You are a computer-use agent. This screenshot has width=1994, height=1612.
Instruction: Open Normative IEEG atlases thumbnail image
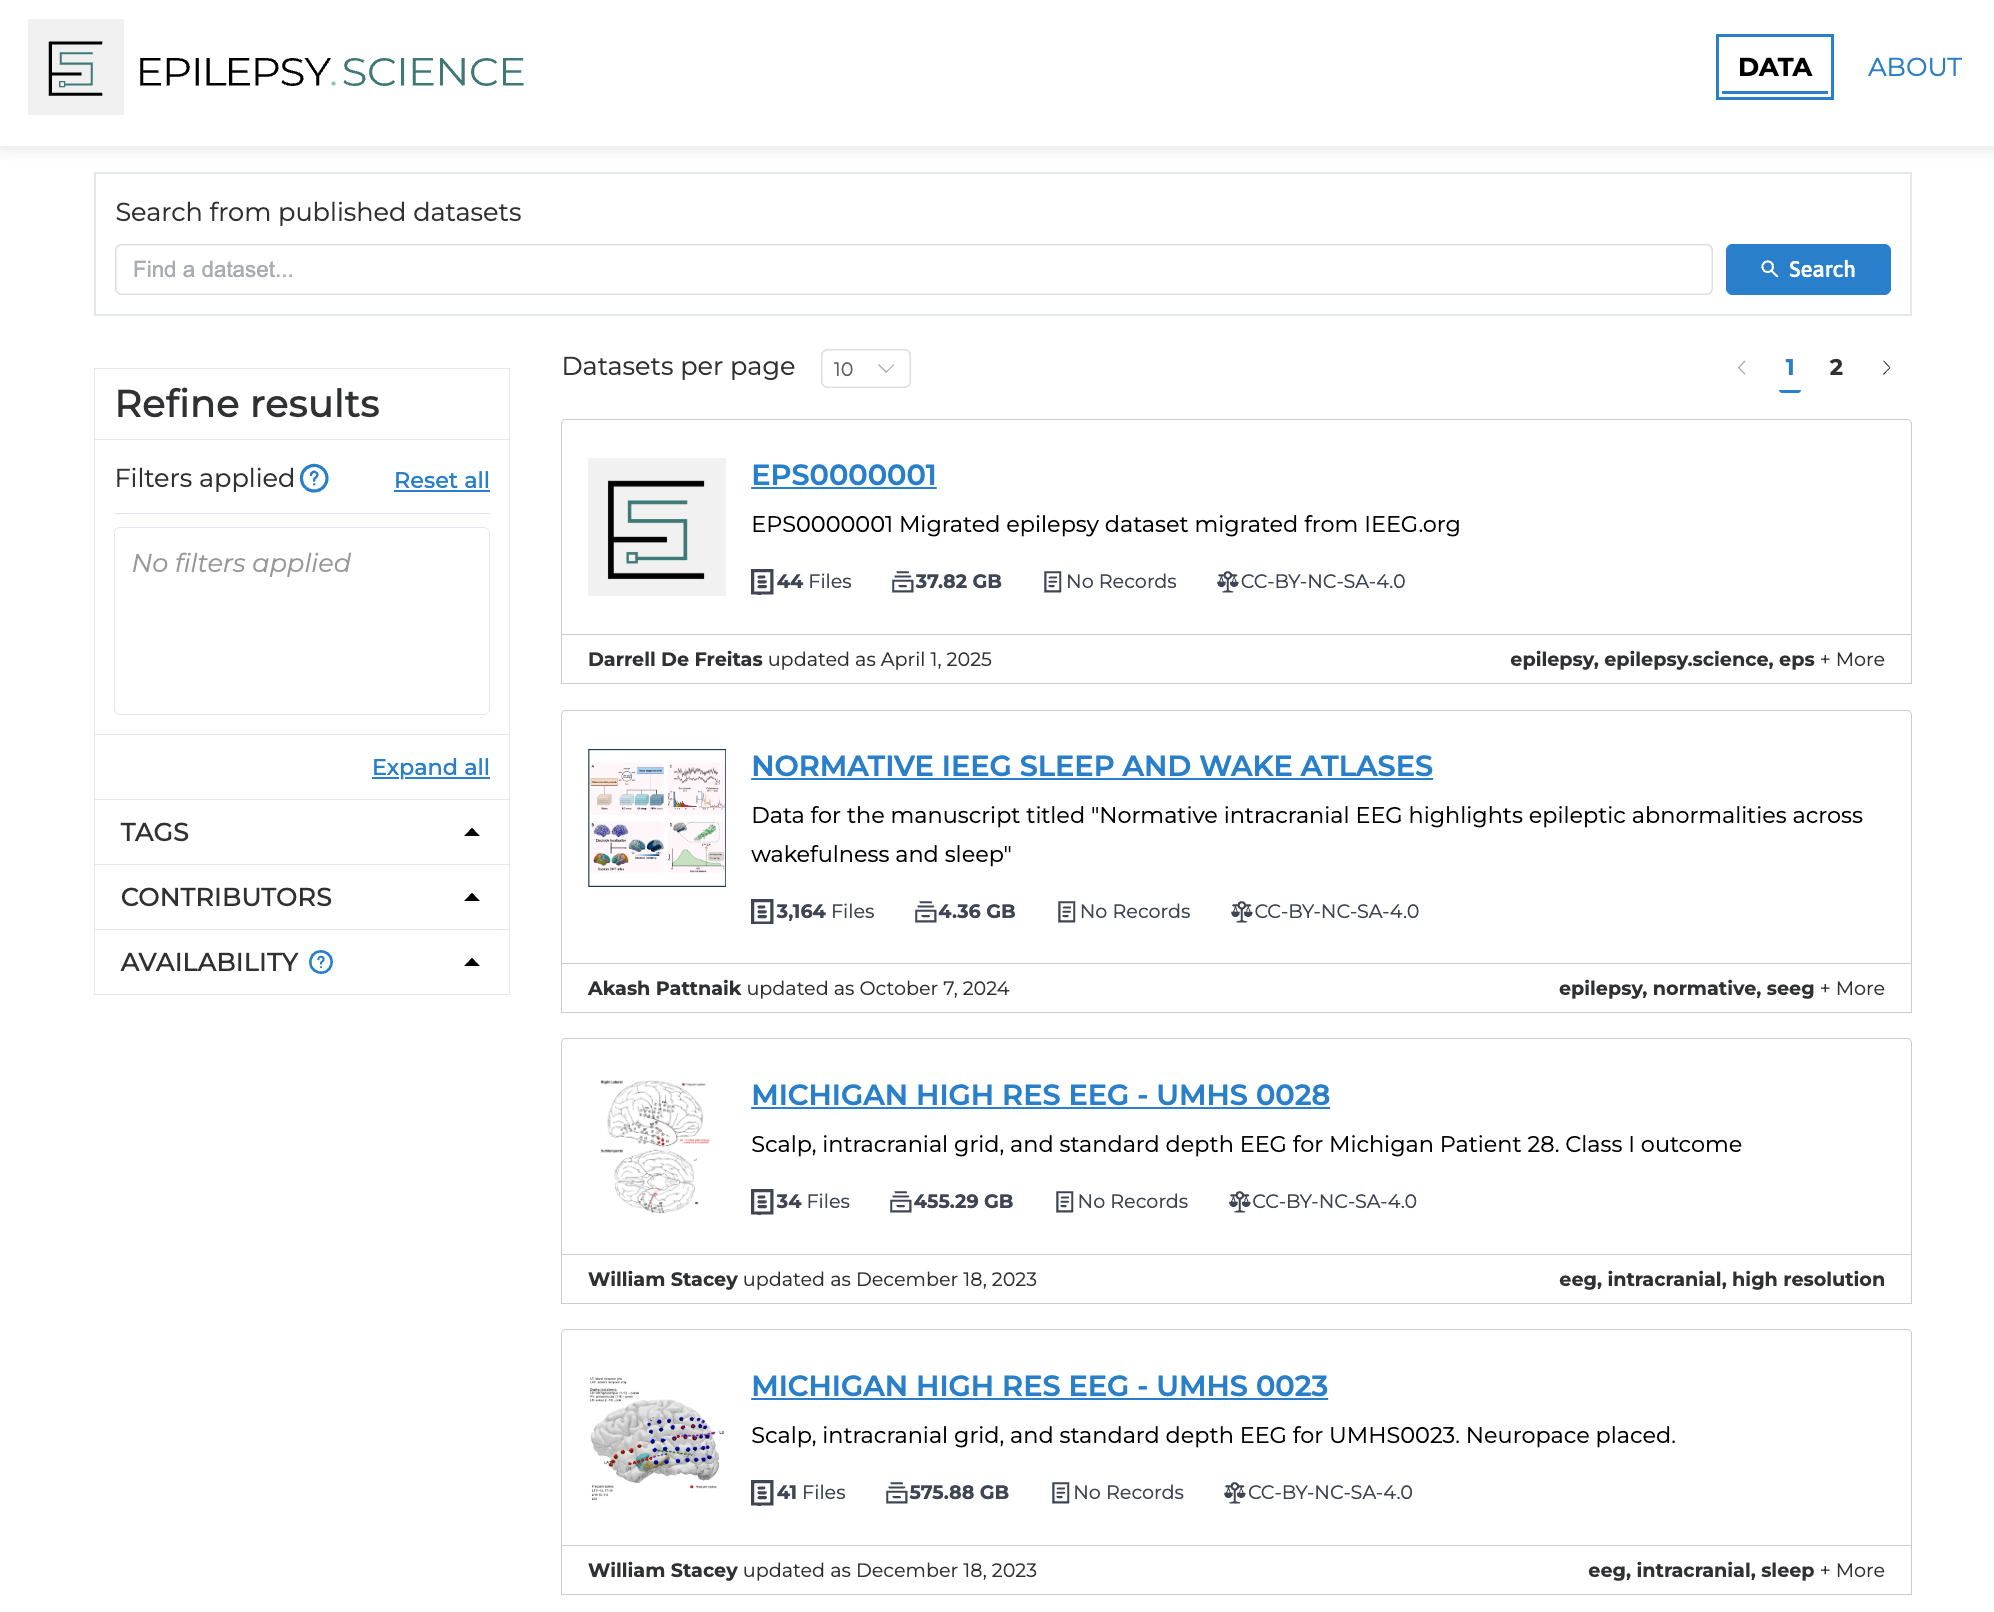click(x=656, y=817)
